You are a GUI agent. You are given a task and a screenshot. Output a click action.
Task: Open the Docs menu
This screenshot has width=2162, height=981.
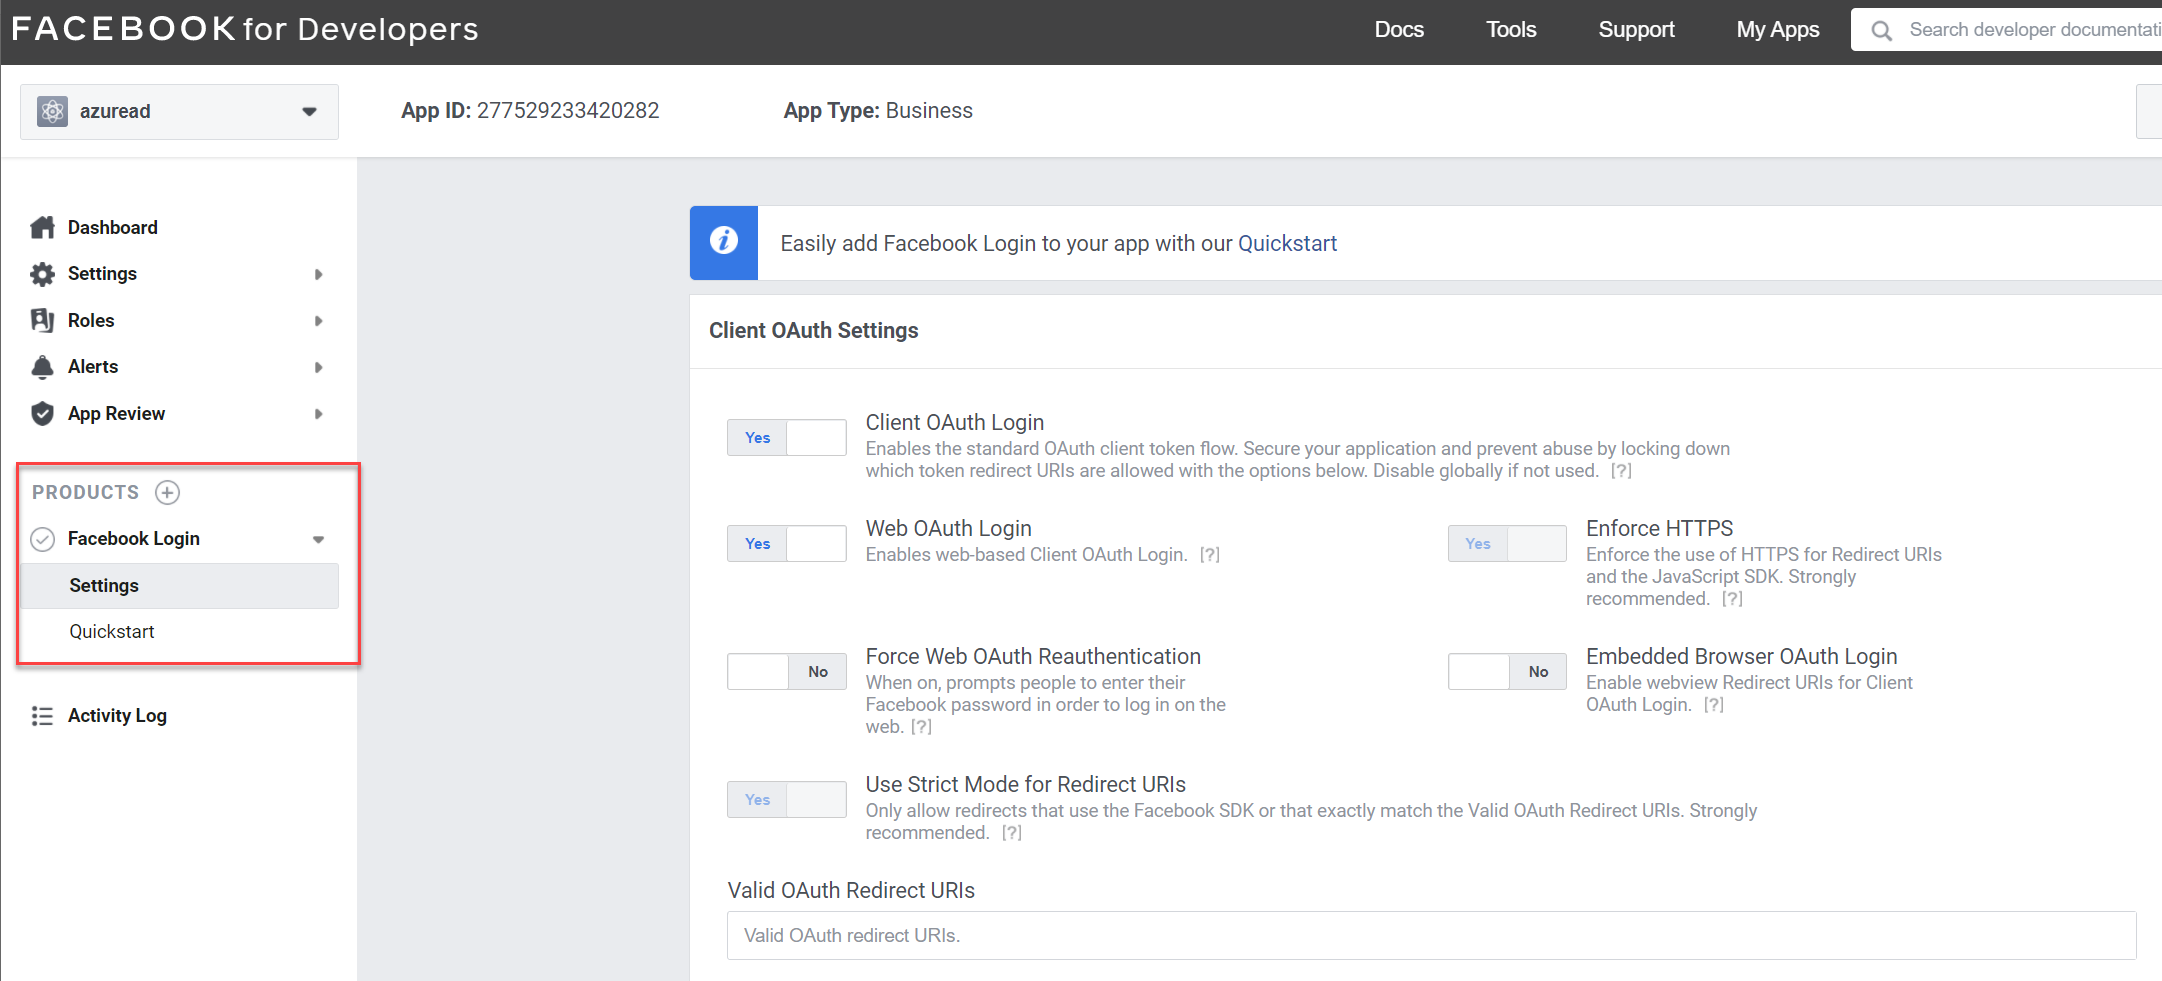tap(1399, 30)
